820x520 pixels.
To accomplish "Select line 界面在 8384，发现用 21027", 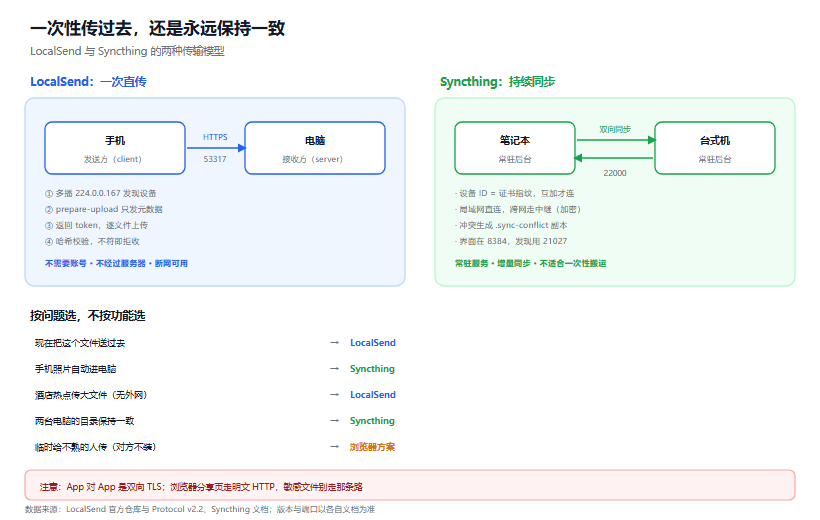I will click(511, 241).
